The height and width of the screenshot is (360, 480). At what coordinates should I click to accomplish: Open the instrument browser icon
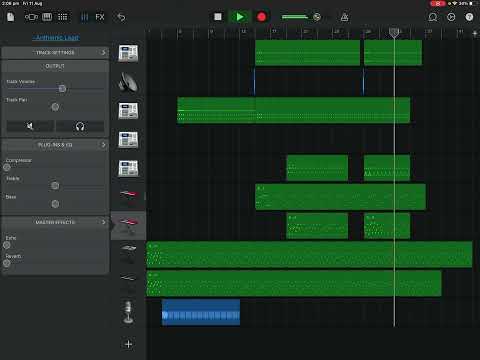[31, 17]
